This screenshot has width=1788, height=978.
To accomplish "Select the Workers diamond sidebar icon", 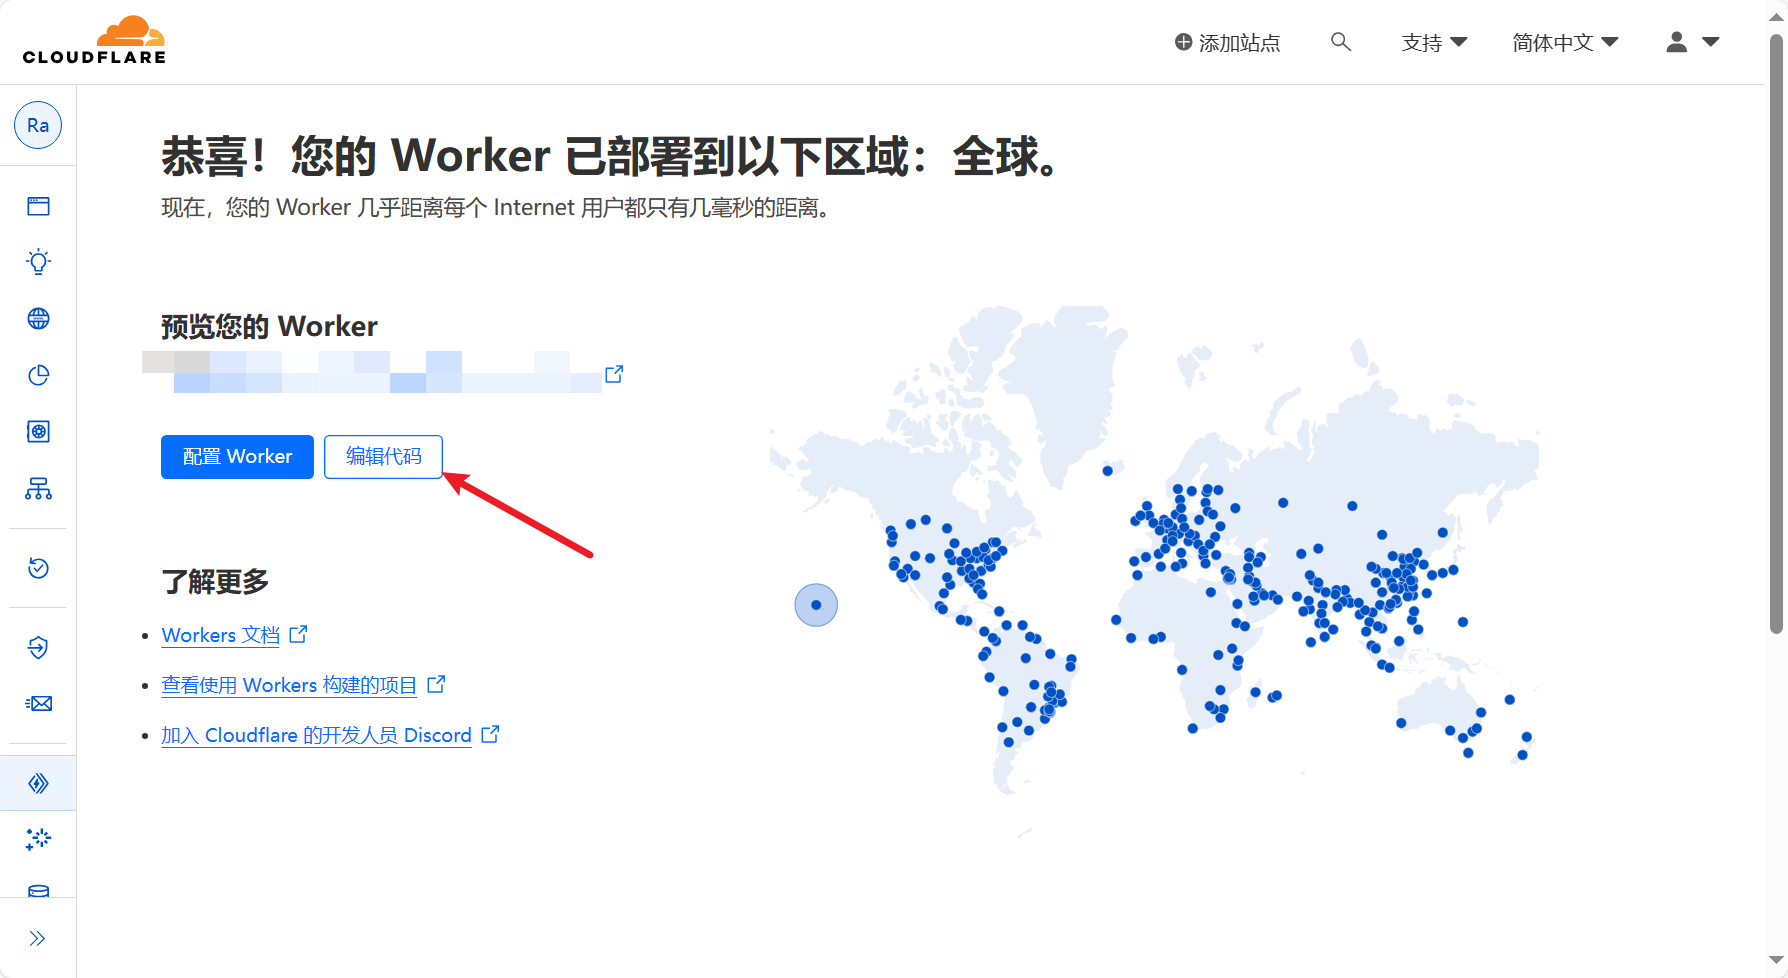I will point(38,783).
